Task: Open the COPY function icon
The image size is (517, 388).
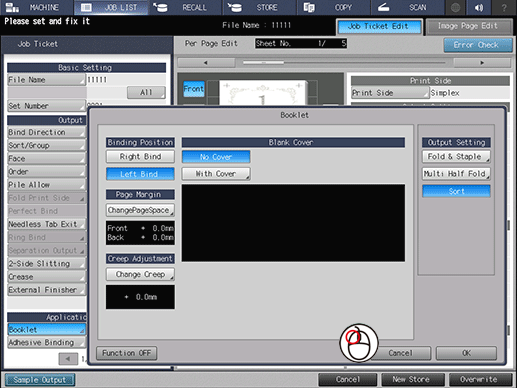Action: pyautogui.click(x=309, y=7)
